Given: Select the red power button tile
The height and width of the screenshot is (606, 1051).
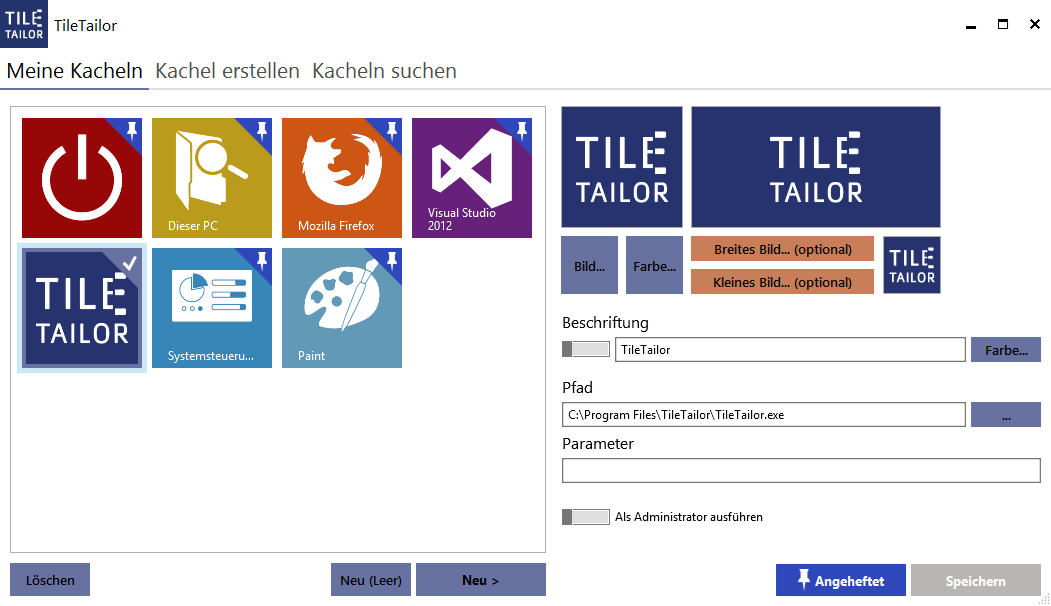Looking at the screenshot, I should coord(82,178).
